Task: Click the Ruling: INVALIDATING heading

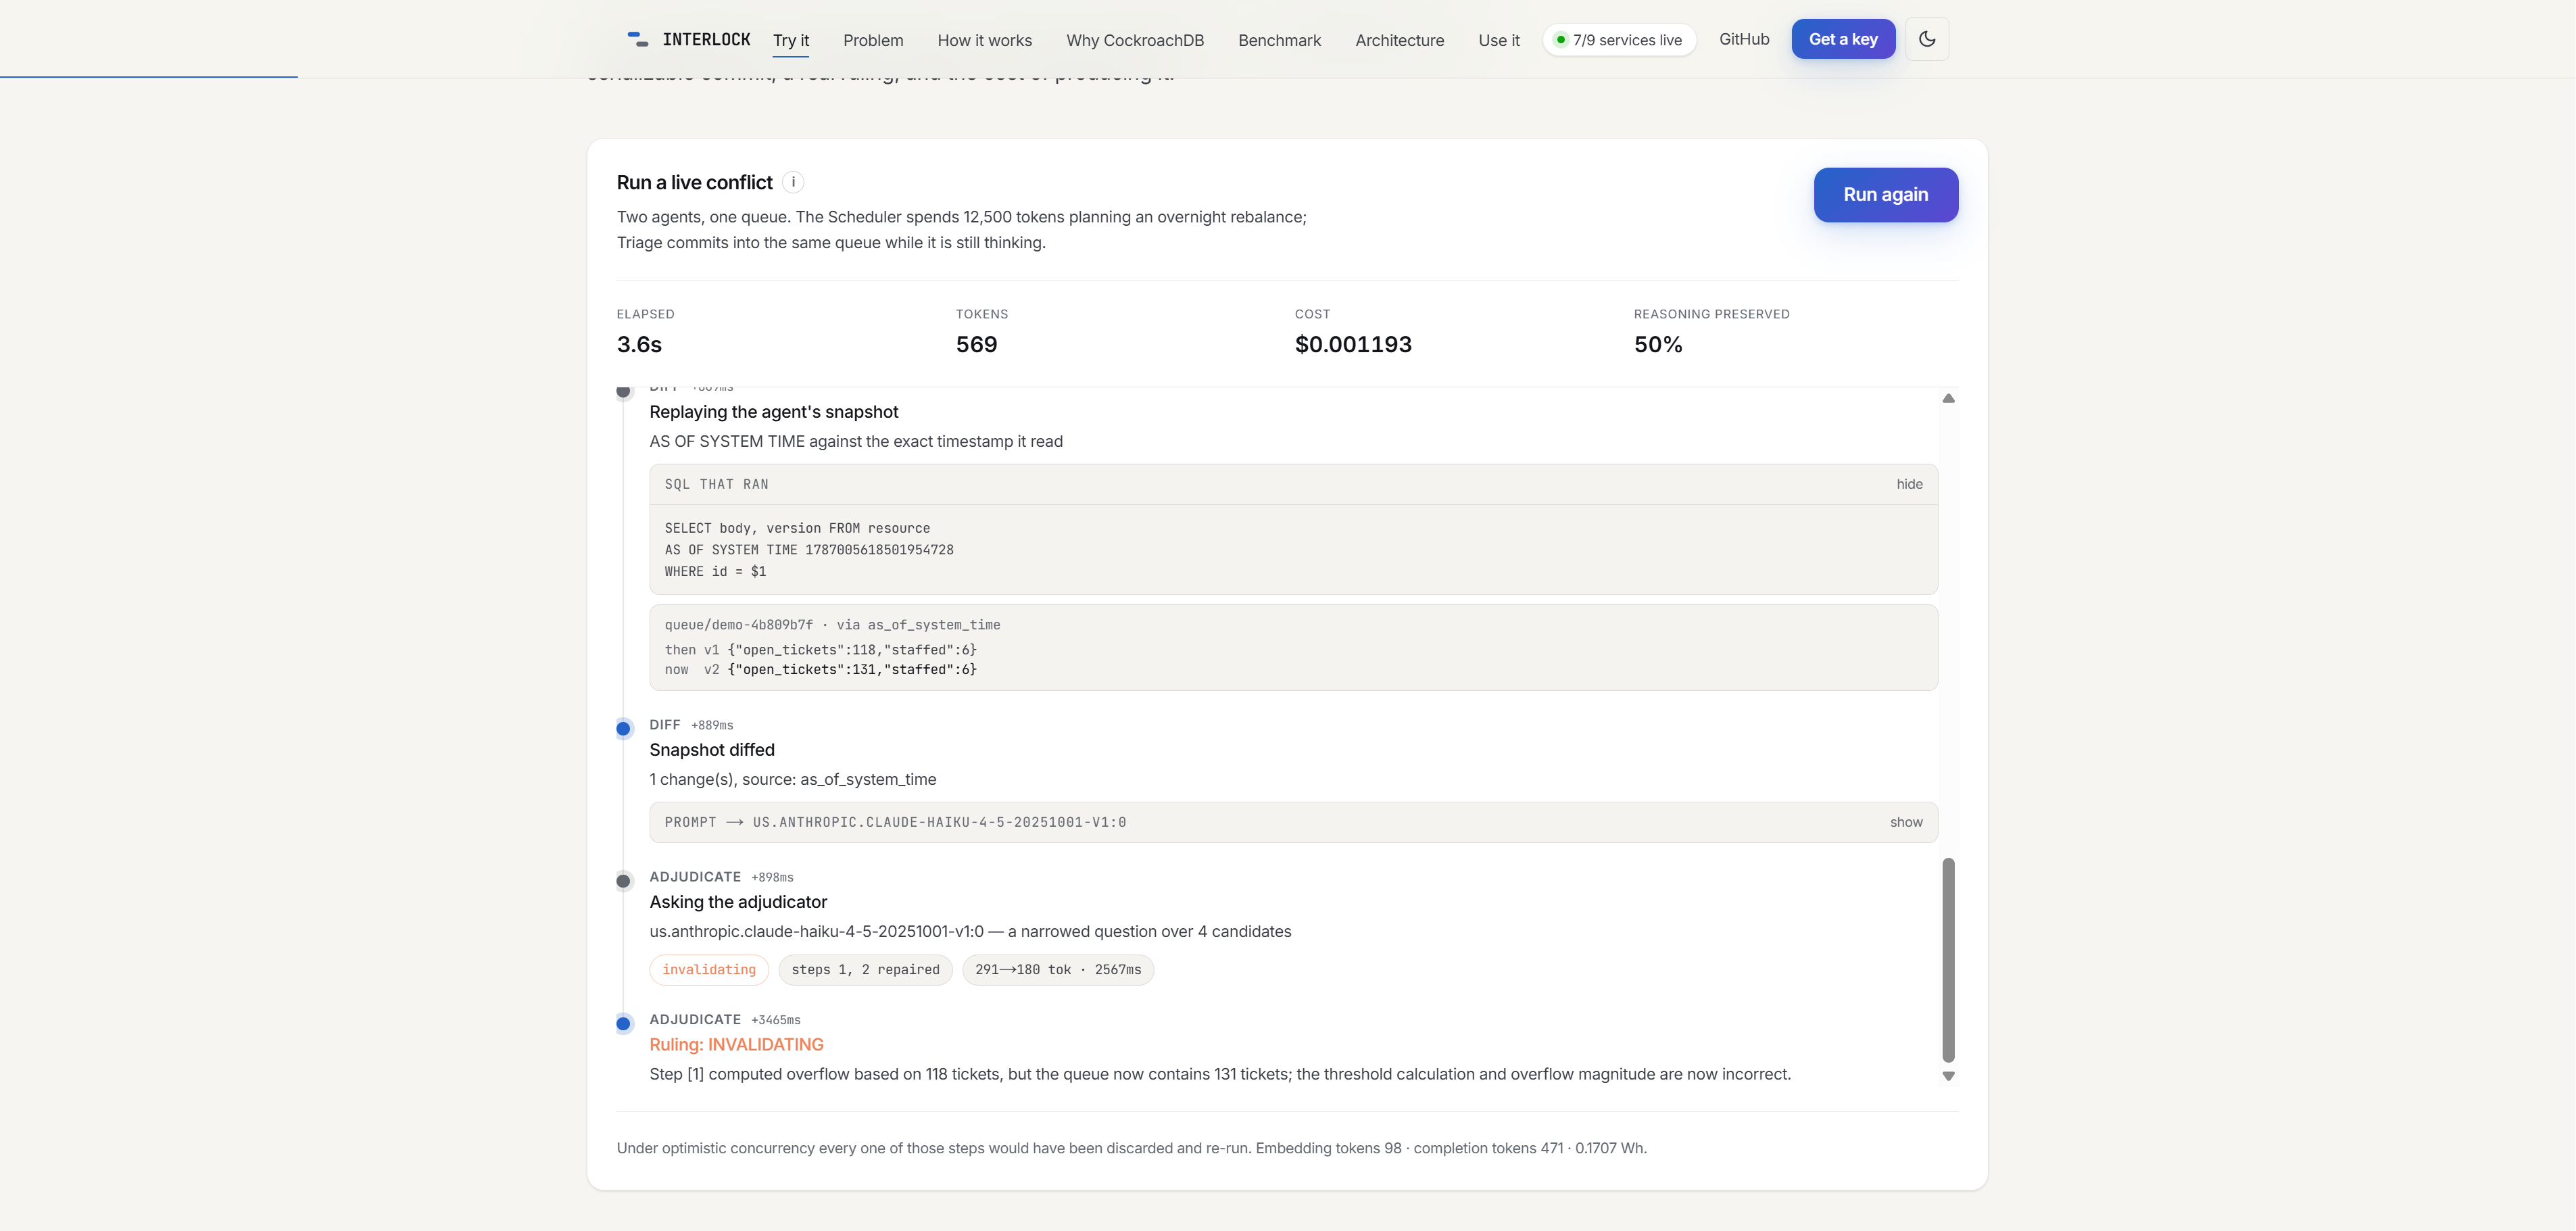Action: tap(737, 1045)
